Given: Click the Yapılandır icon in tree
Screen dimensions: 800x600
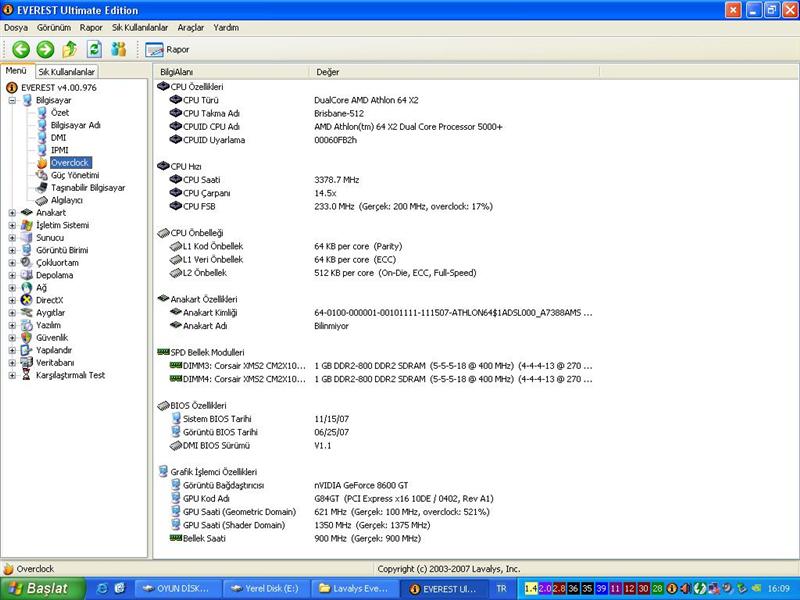Looking at the screenshot, I should click(27, 350).
